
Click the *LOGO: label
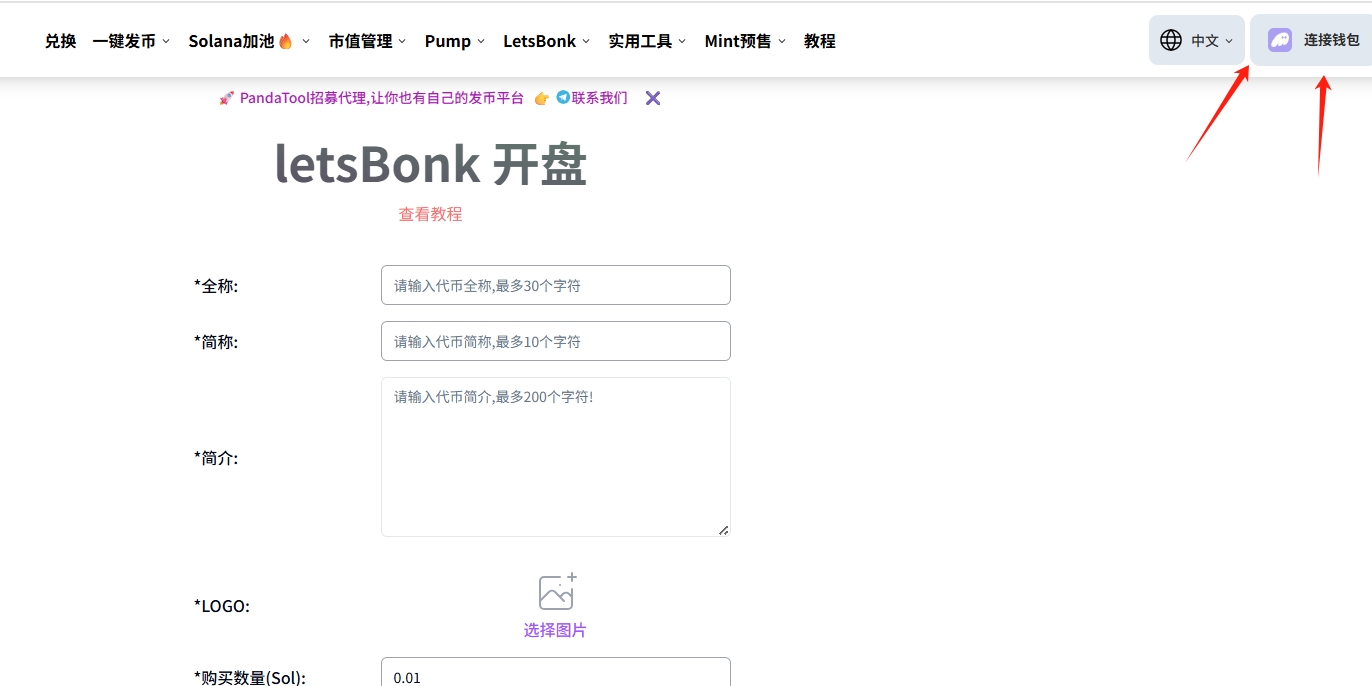coord(222,606)
